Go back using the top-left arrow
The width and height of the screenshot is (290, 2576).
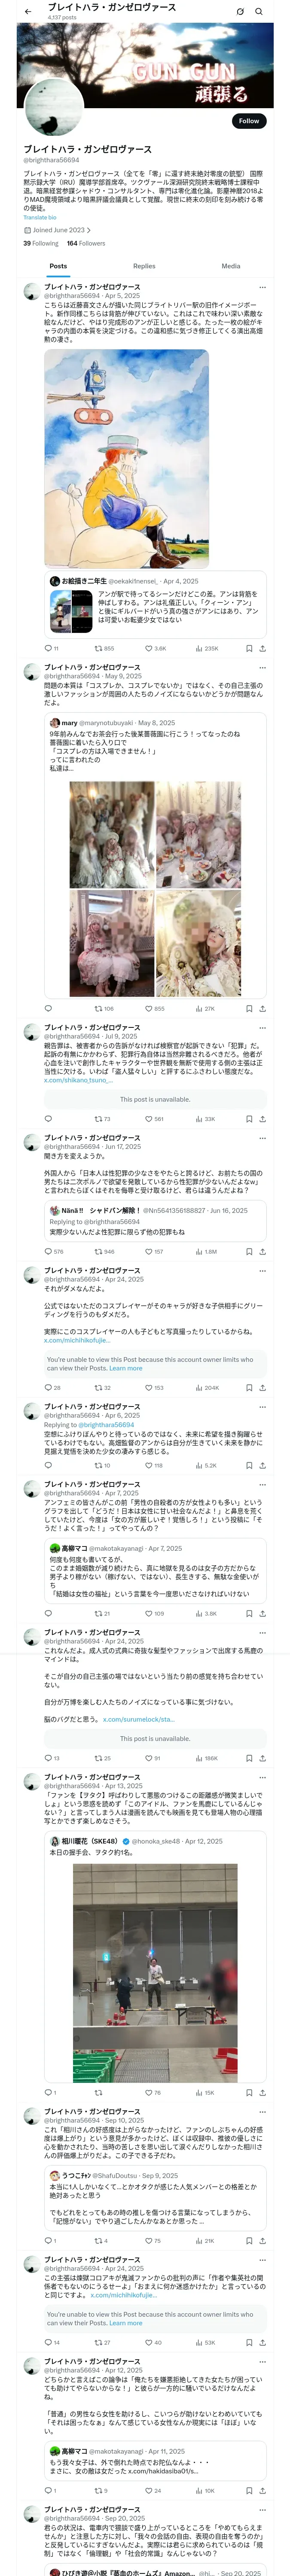point(27,11)
